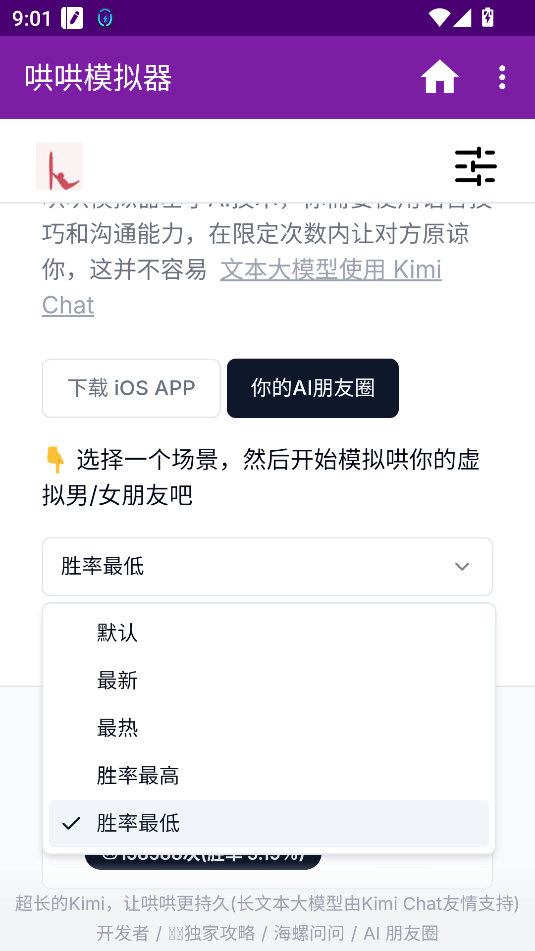
Task: Select the checked 胜率最低 option
Action: pyautogui.click(x=269, y=824)
